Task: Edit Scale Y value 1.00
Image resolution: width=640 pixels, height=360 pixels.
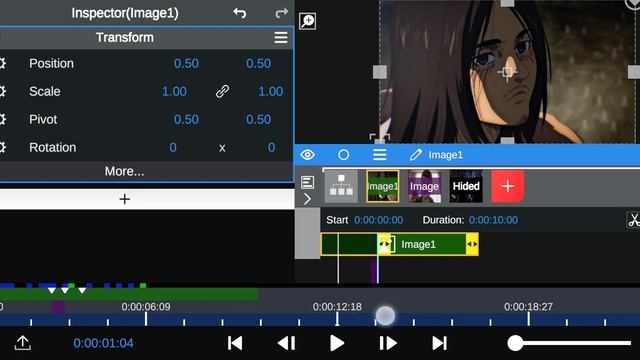Action: 271,91
